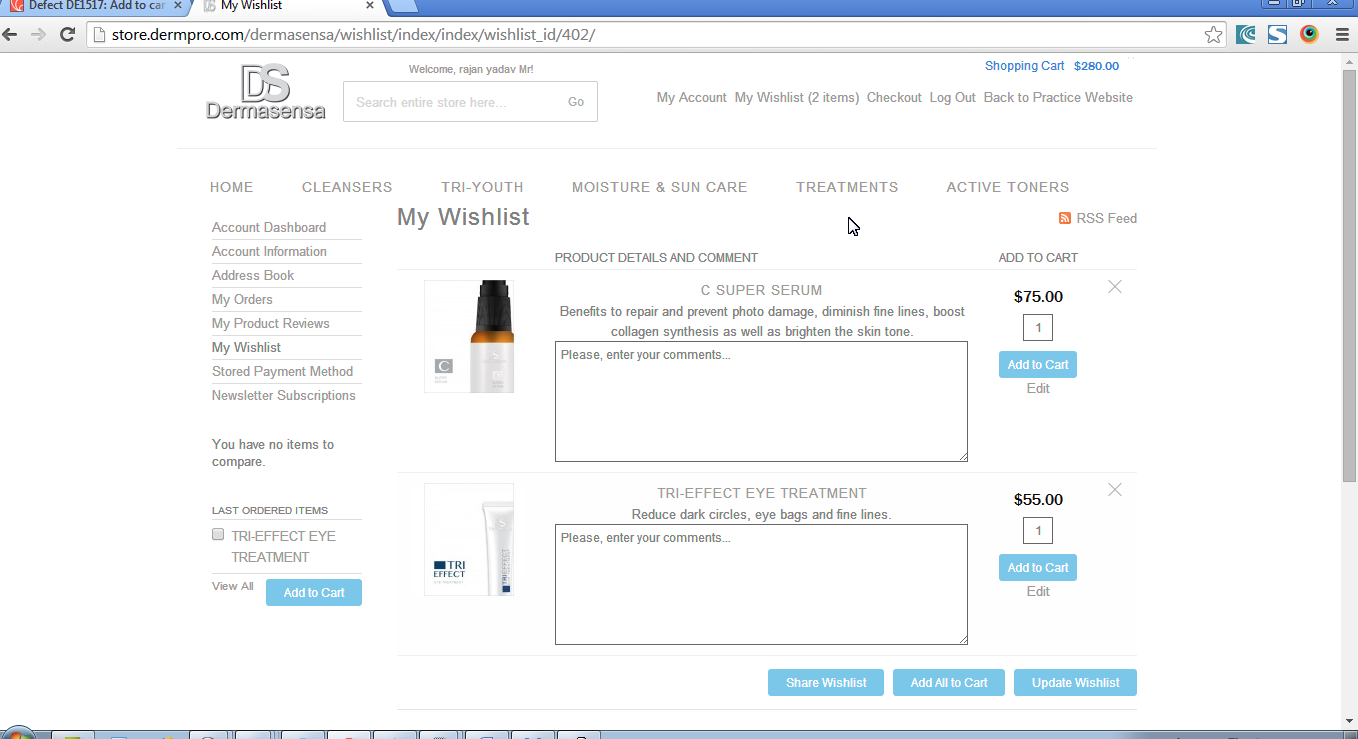Click Add All to Cart
Image resolution: width=1358 pixels, height=739 pixels.
(x=949, y=683)
